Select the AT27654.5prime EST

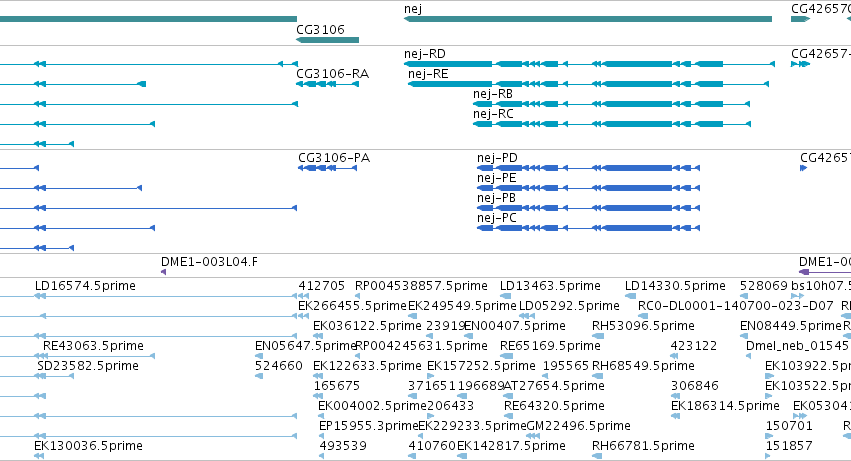[554, 386]
